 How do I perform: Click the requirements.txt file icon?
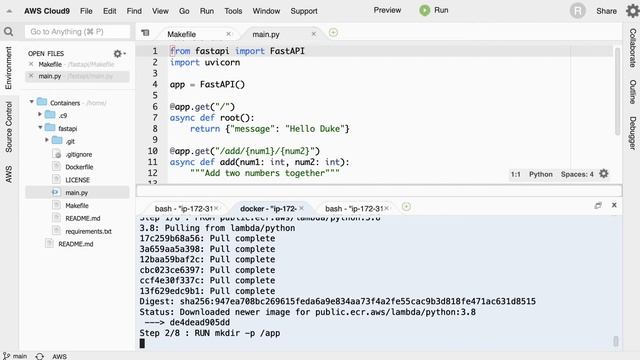56,231
